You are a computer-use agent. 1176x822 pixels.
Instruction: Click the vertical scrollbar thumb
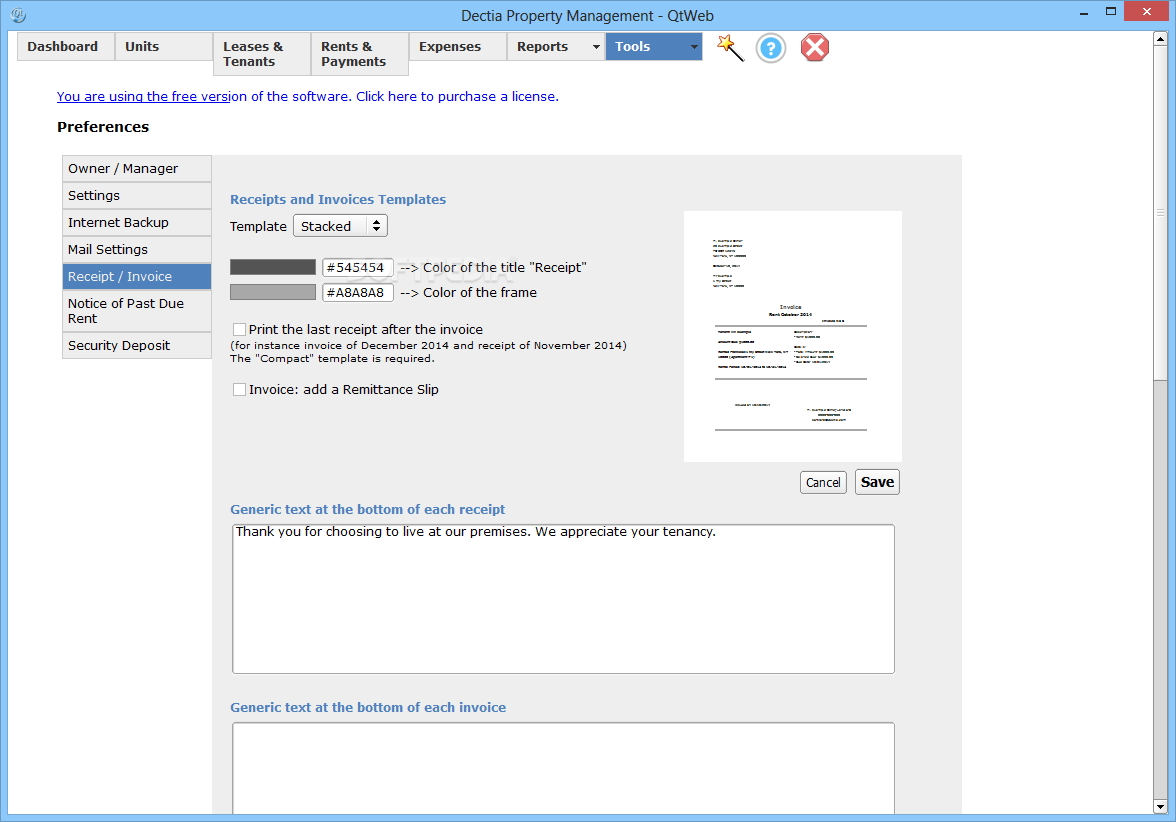click(1160, 214)
